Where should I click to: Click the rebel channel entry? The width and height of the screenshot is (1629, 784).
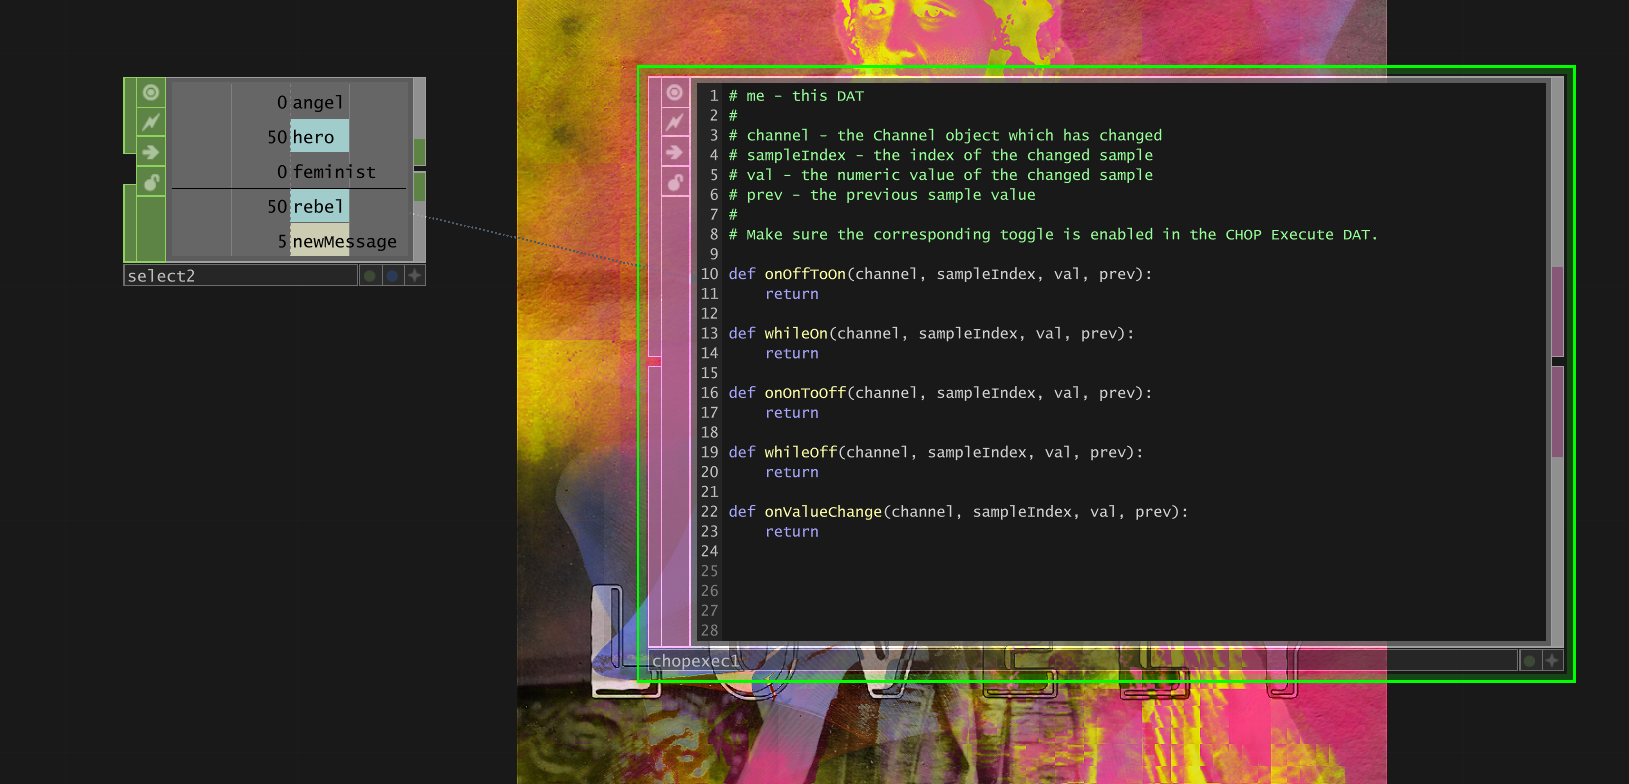tap(319, 207)
